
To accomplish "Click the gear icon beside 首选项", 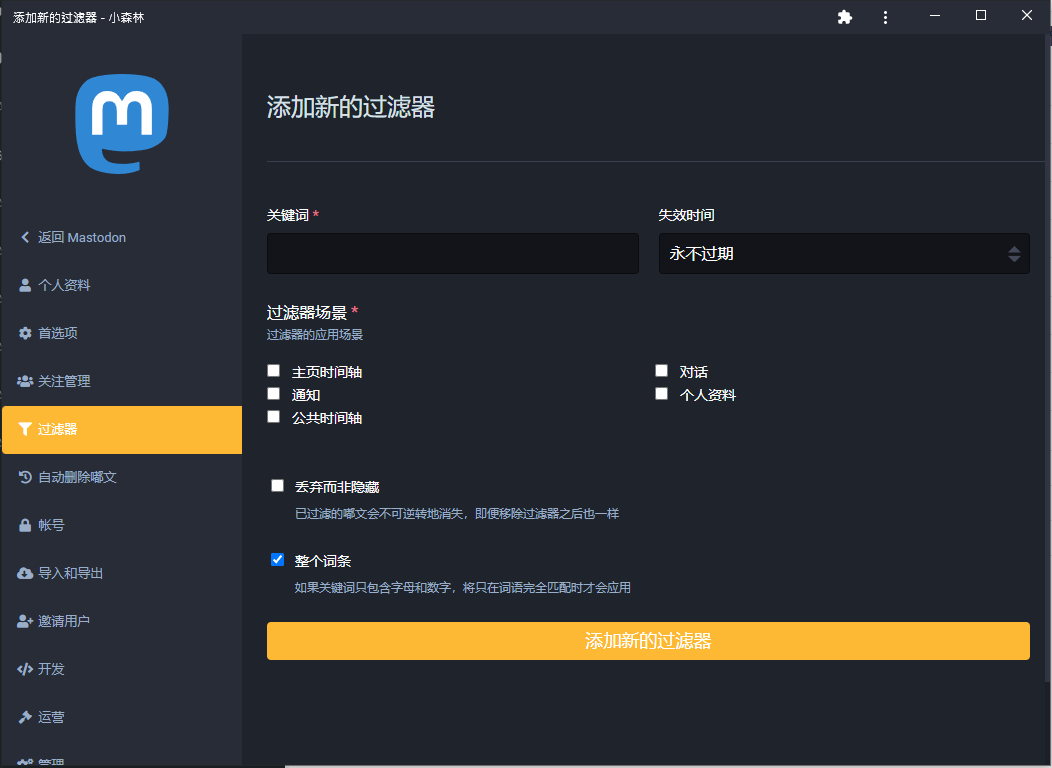I will [25, 333].
